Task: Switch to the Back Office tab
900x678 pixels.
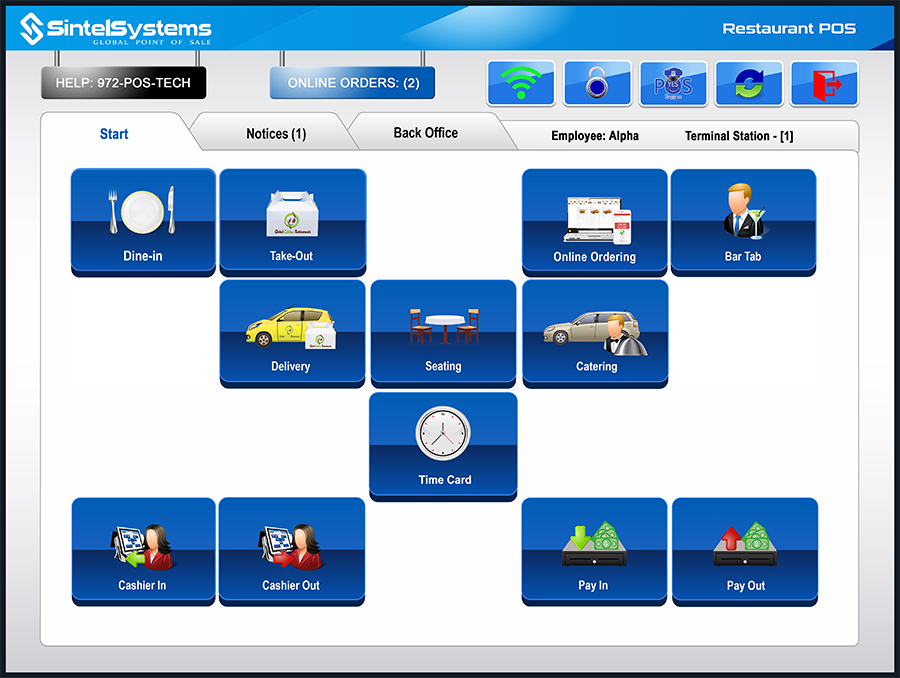Action: click(426, 133)
